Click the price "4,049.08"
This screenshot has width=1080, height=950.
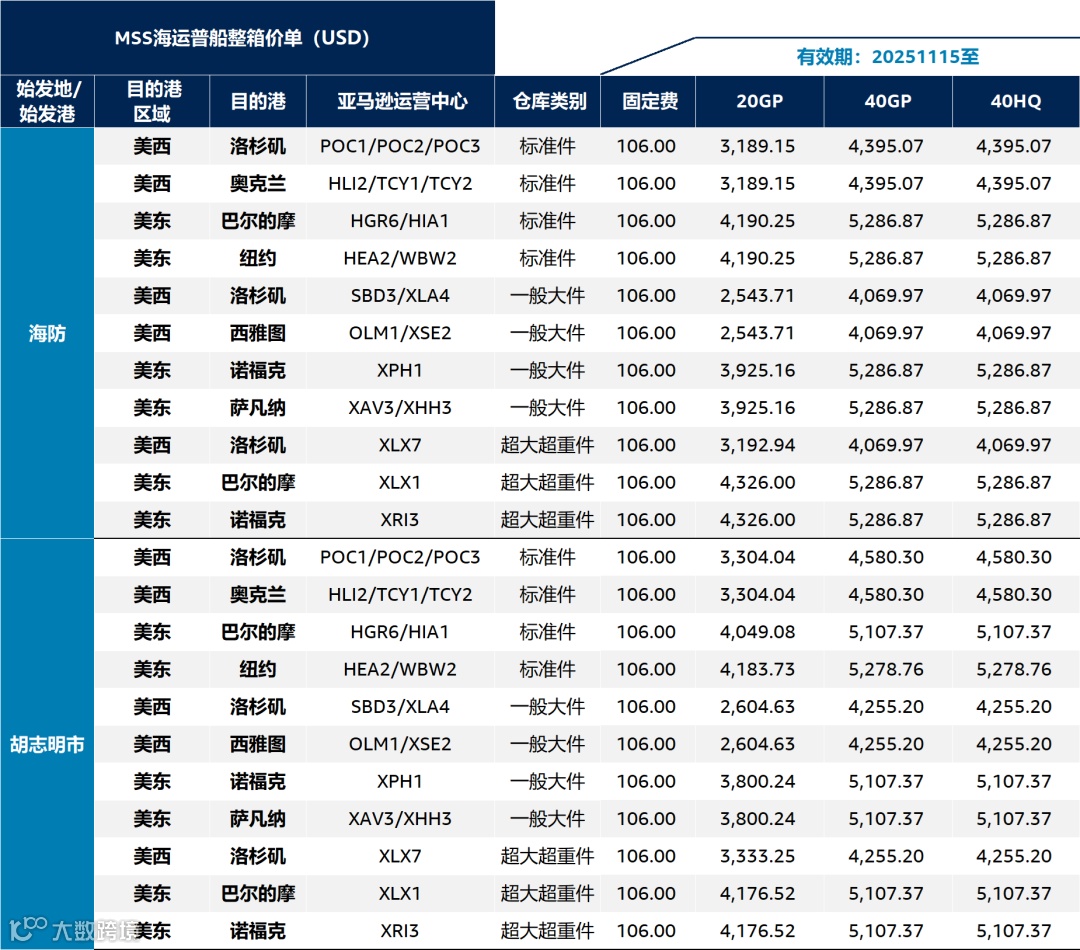(758, 632)
